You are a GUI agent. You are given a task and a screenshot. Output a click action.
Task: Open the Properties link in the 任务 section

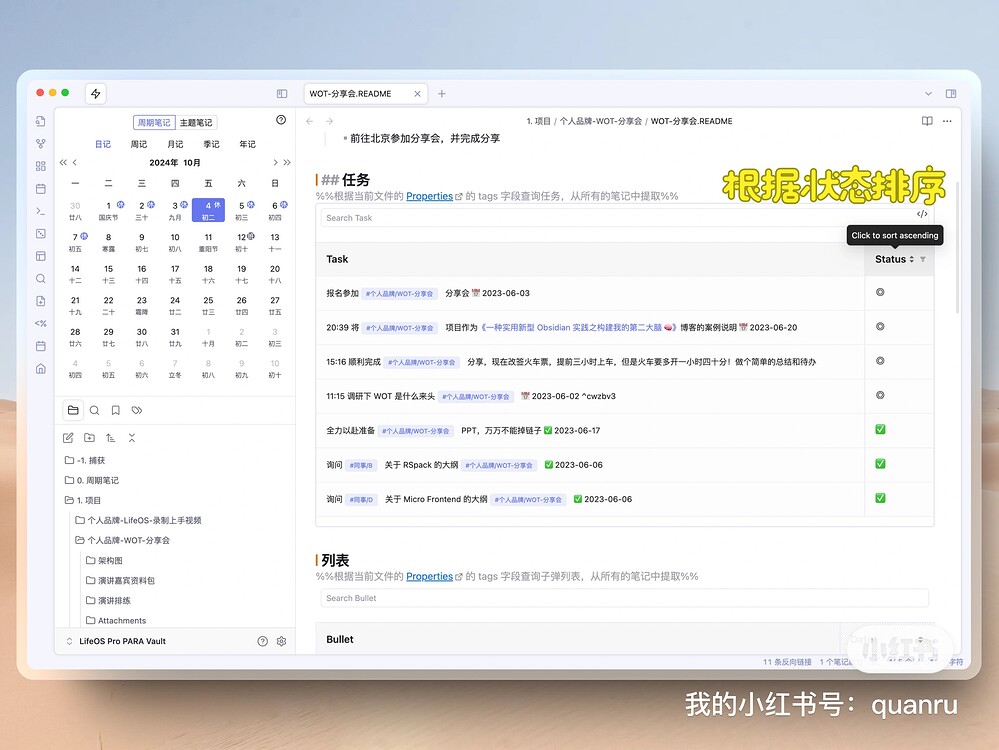coord(429,196)
